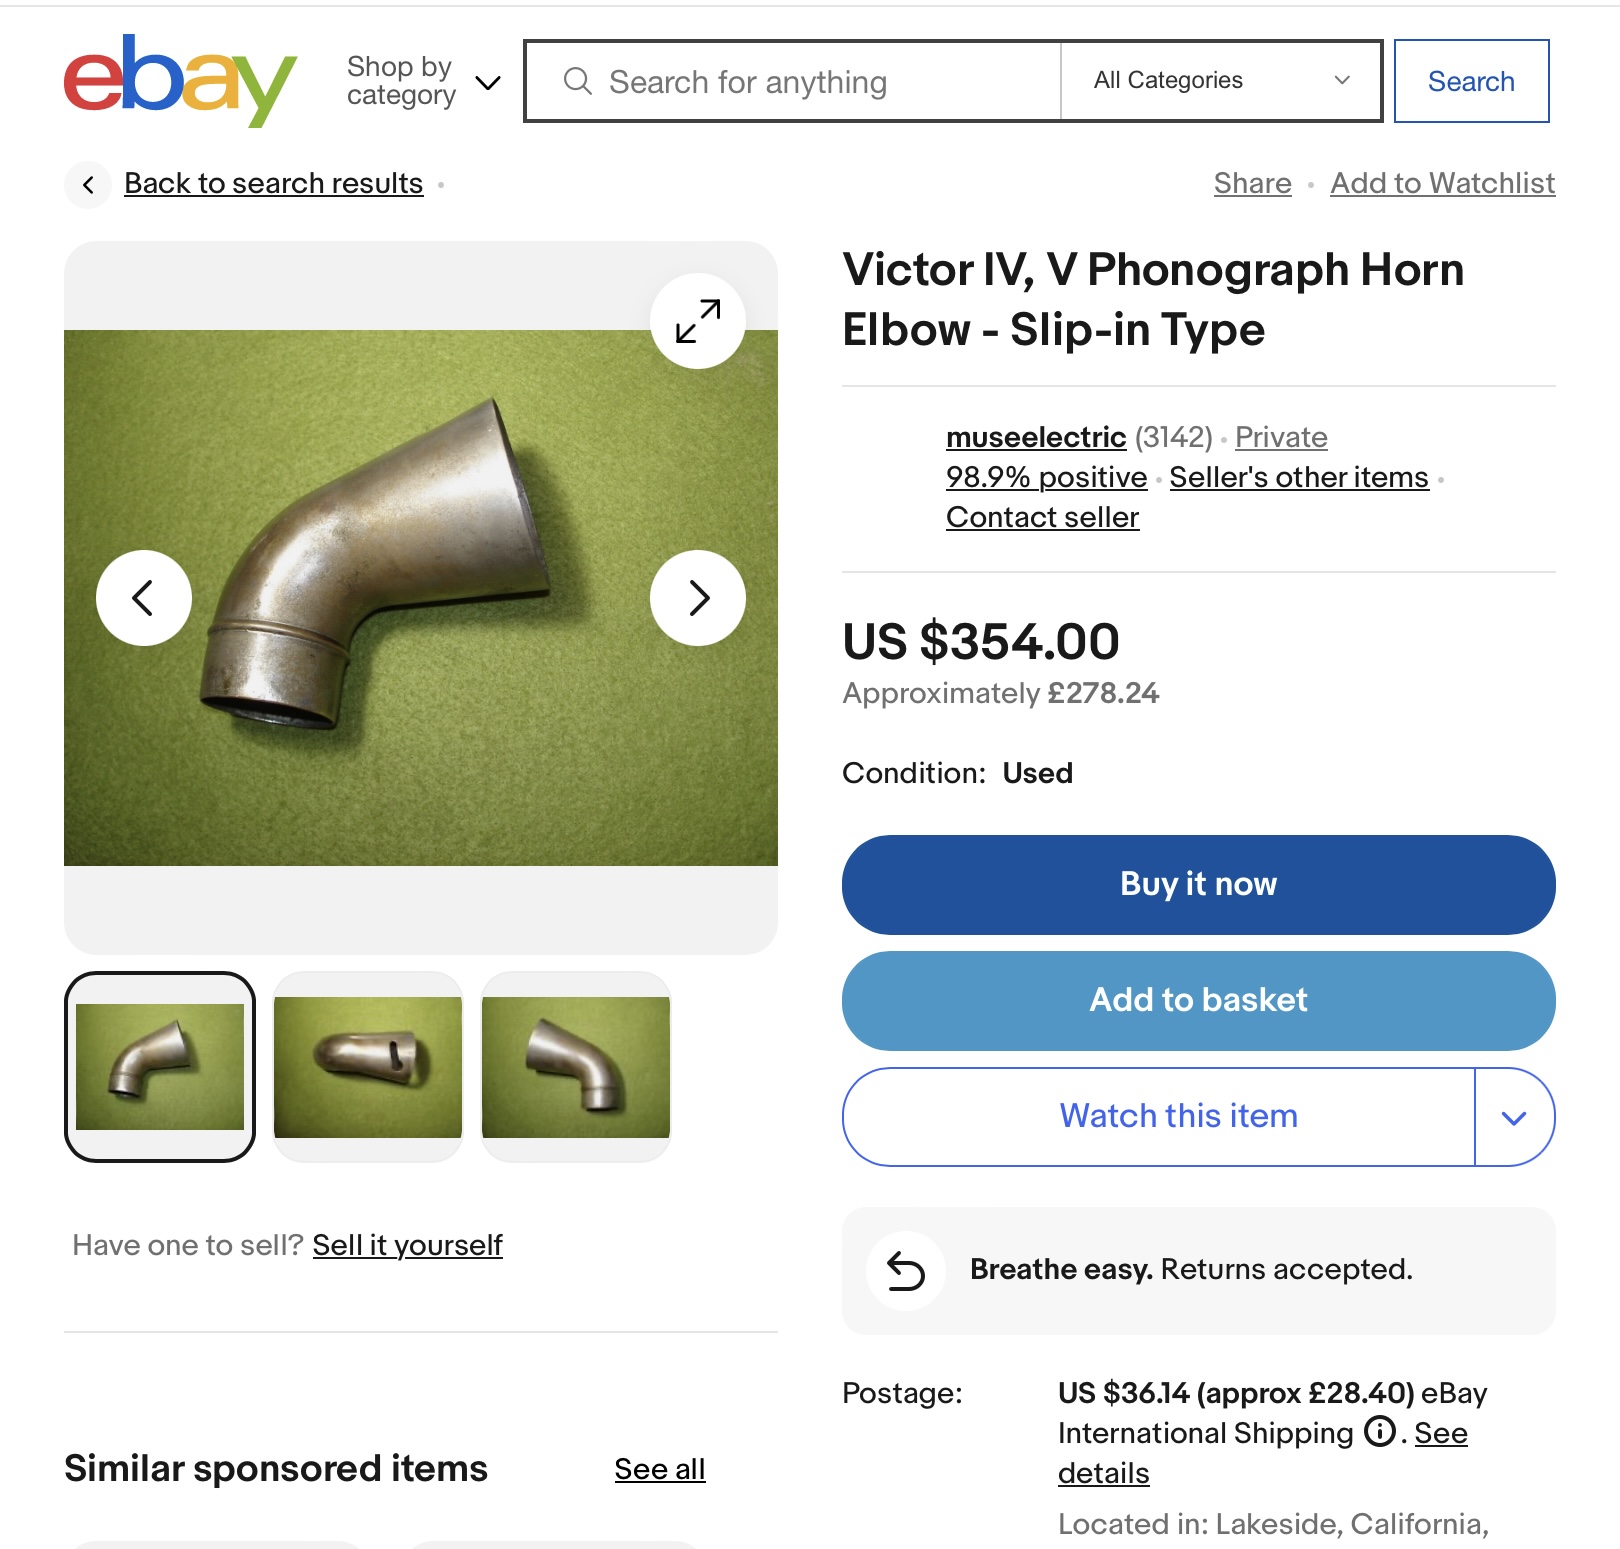This screenshot has width=1620, height=1549.
Task: Click Add to Watchlist link
Action: pos(1442,183)
